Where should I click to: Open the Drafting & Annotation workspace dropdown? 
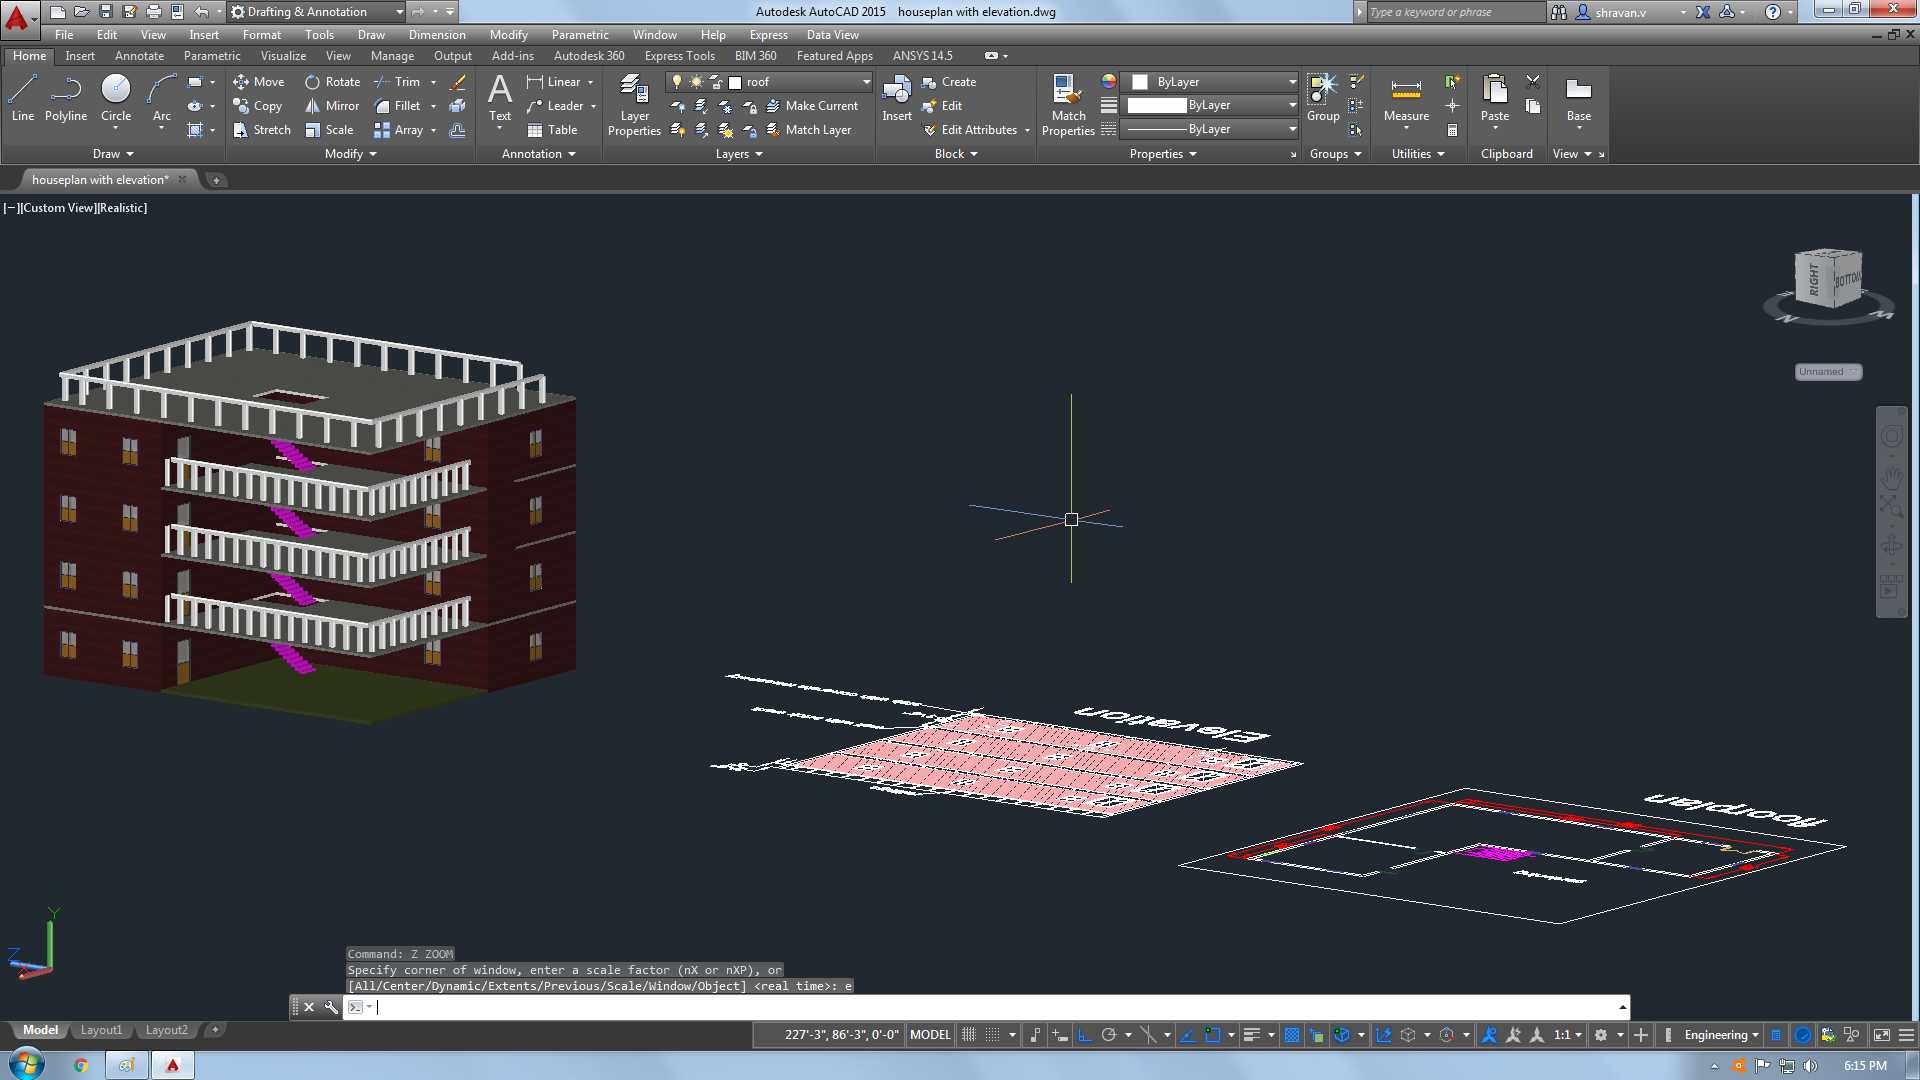[316, 12]
